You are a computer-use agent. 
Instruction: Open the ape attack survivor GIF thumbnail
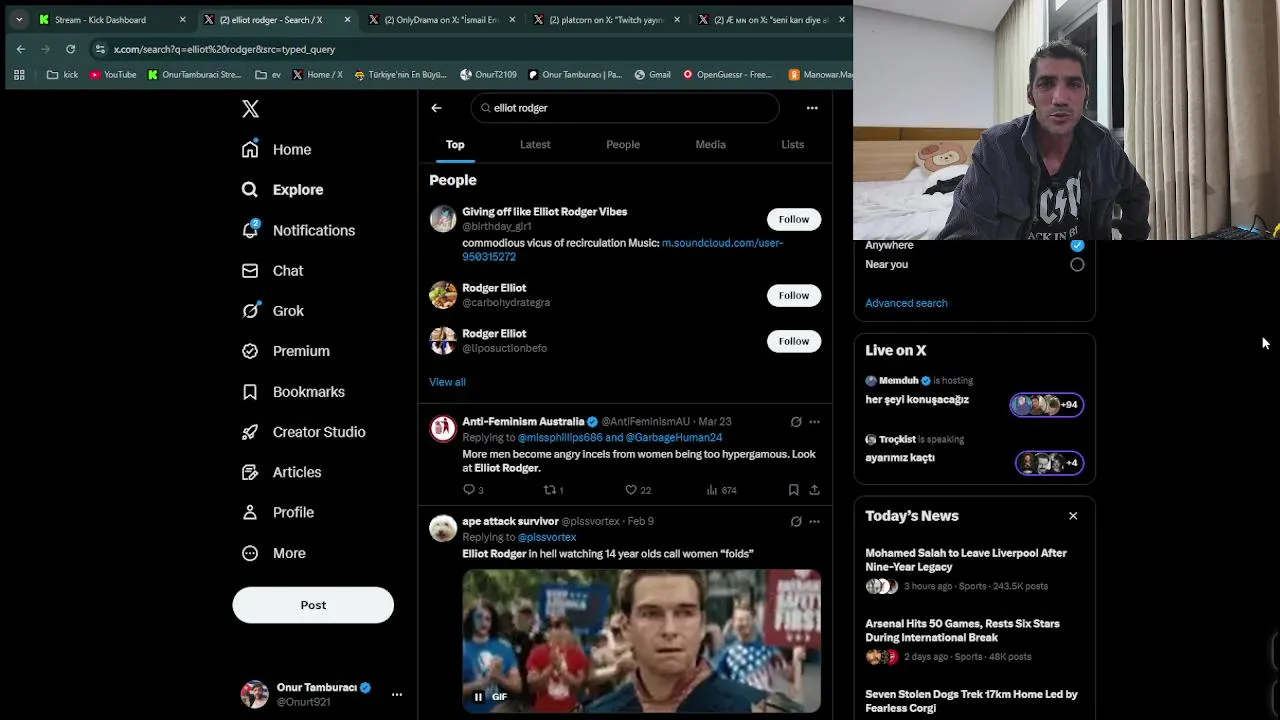tap(641, 641)
